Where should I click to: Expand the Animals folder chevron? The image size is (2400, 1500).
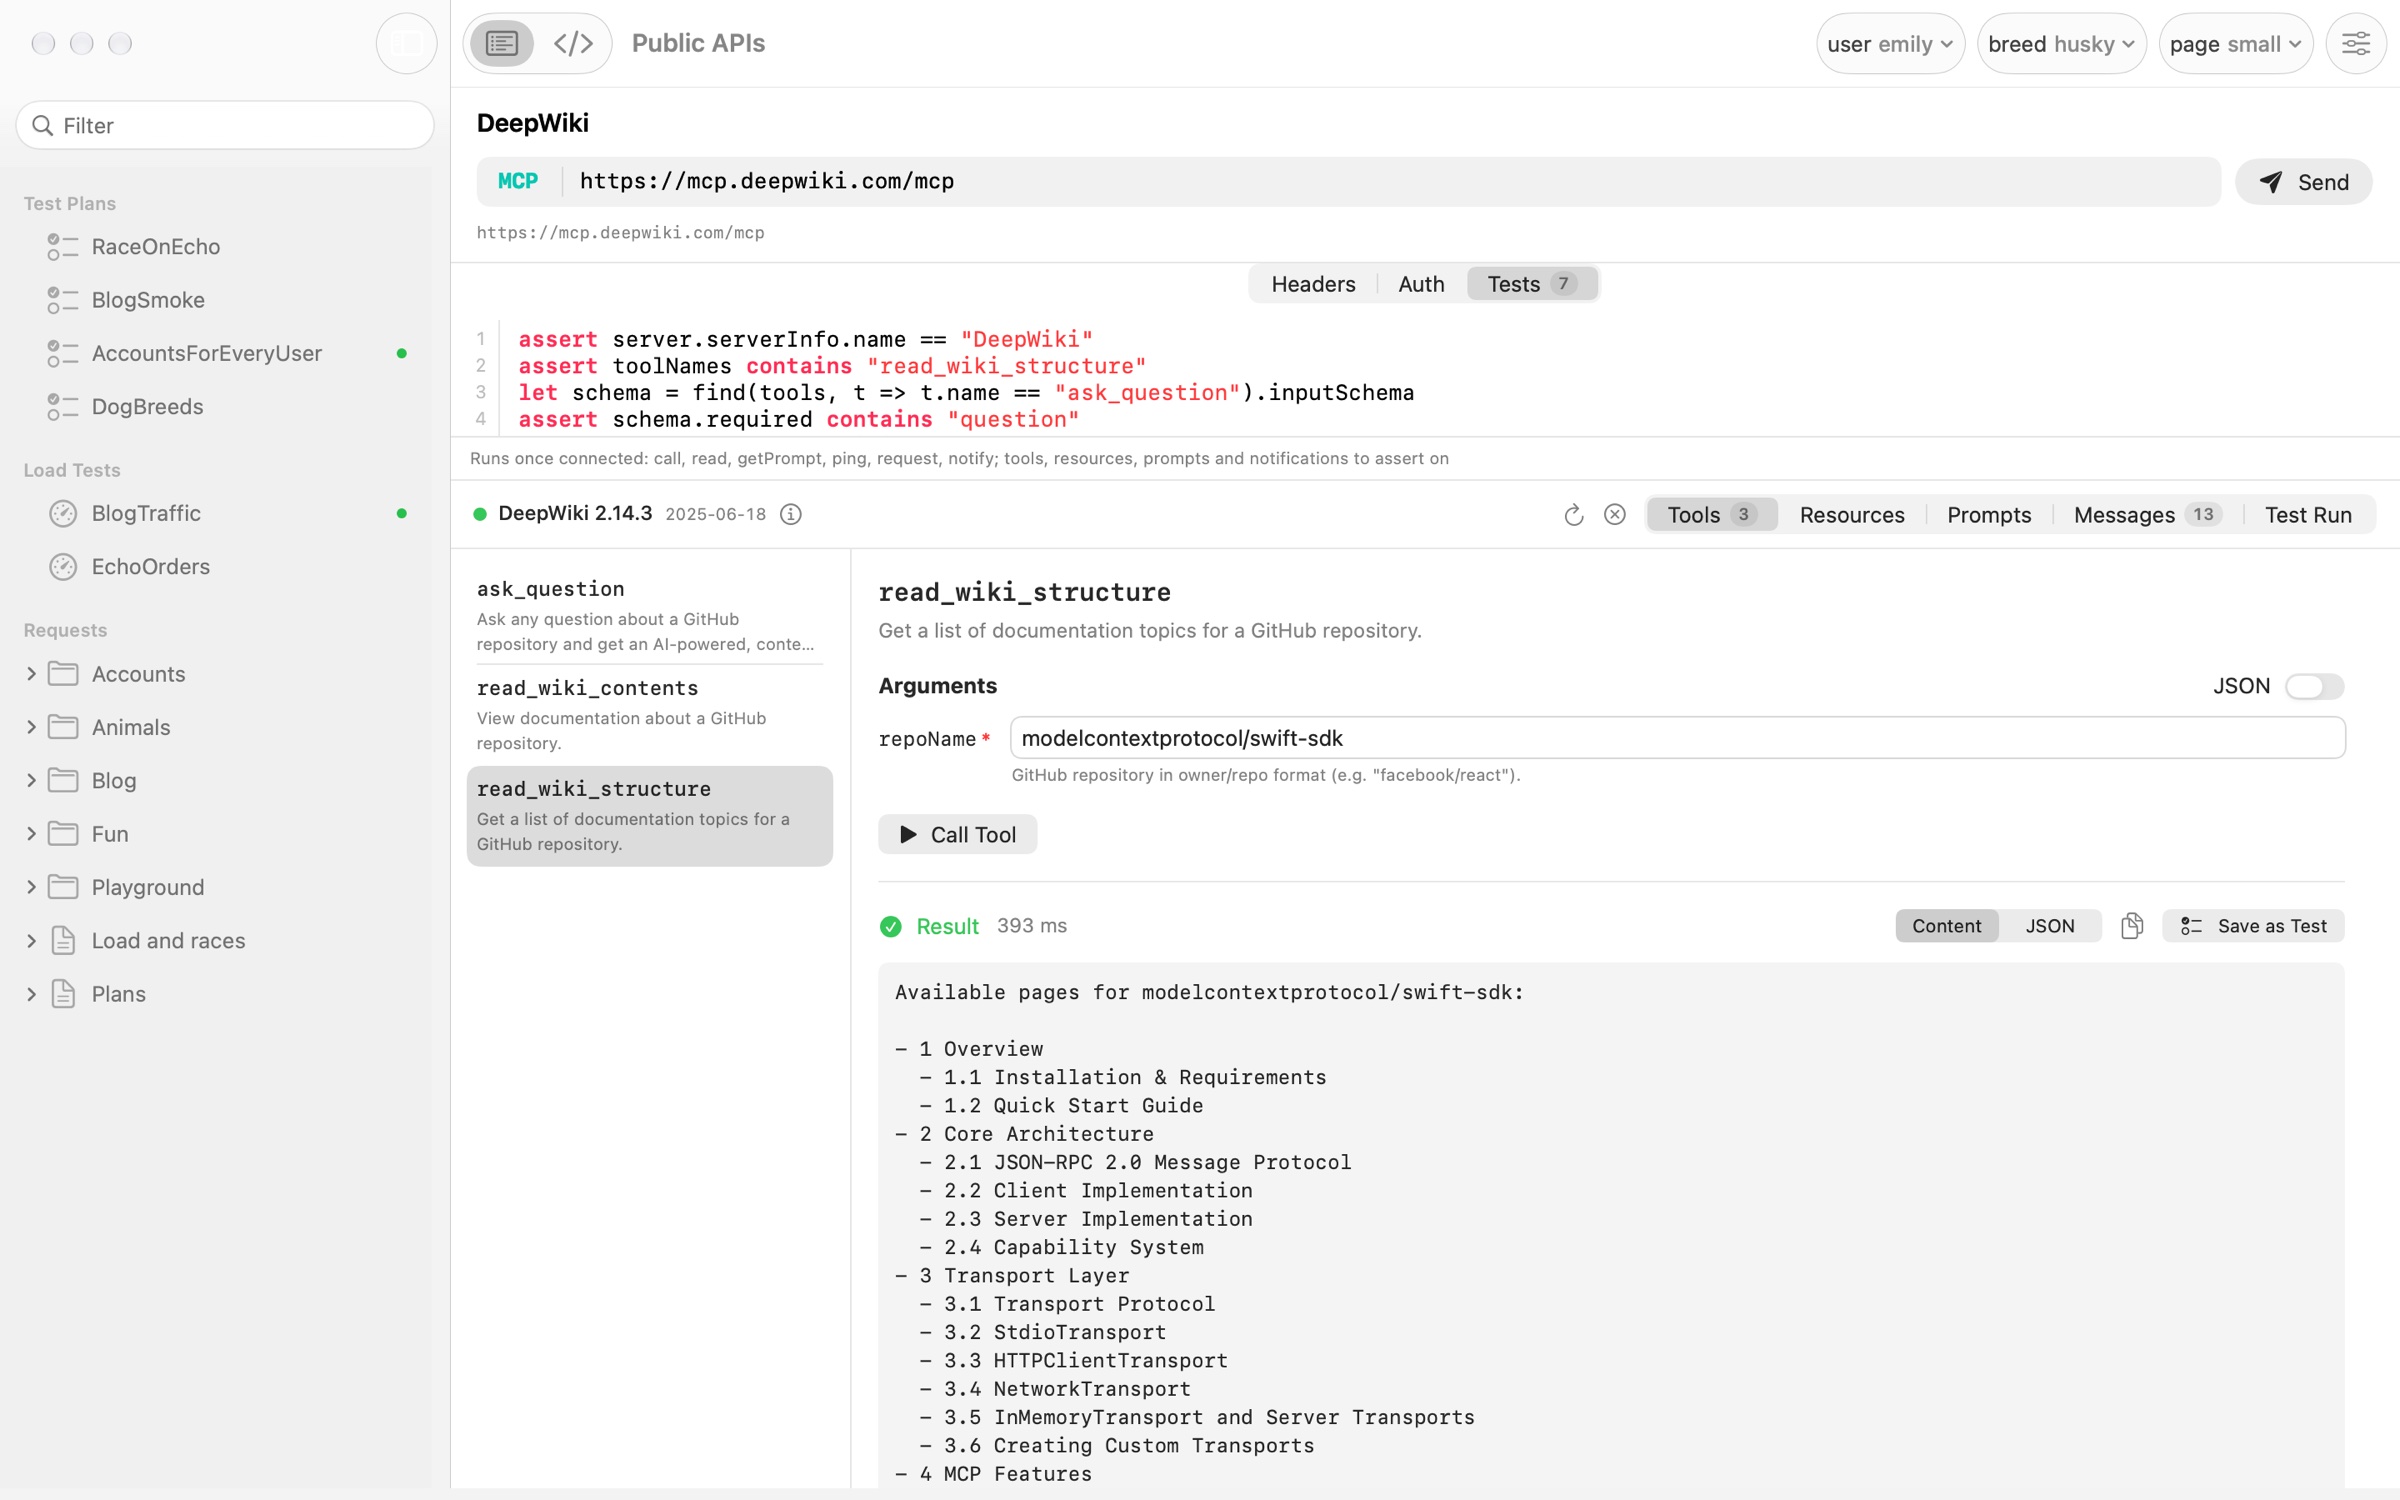(31, 727)
